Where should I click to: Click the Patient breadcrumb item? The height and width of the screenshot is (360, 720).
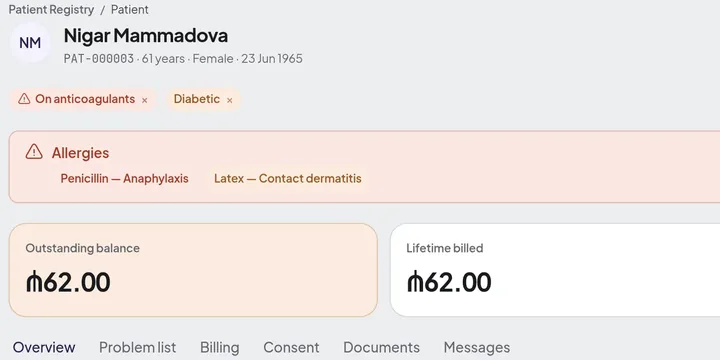[x=129, y=10]
